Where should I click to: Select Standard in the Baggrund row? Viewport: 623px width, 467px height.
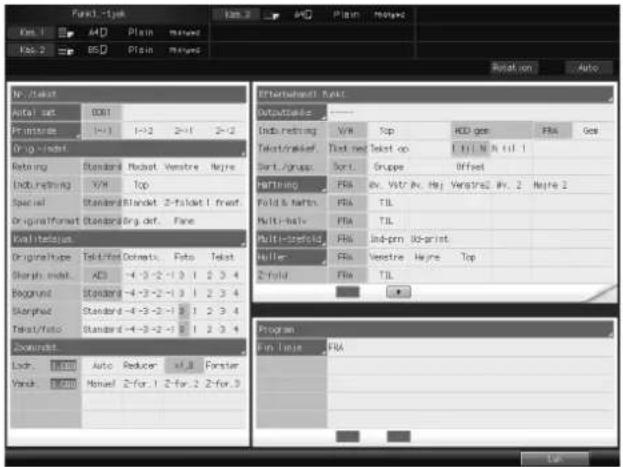coord(102,293)
